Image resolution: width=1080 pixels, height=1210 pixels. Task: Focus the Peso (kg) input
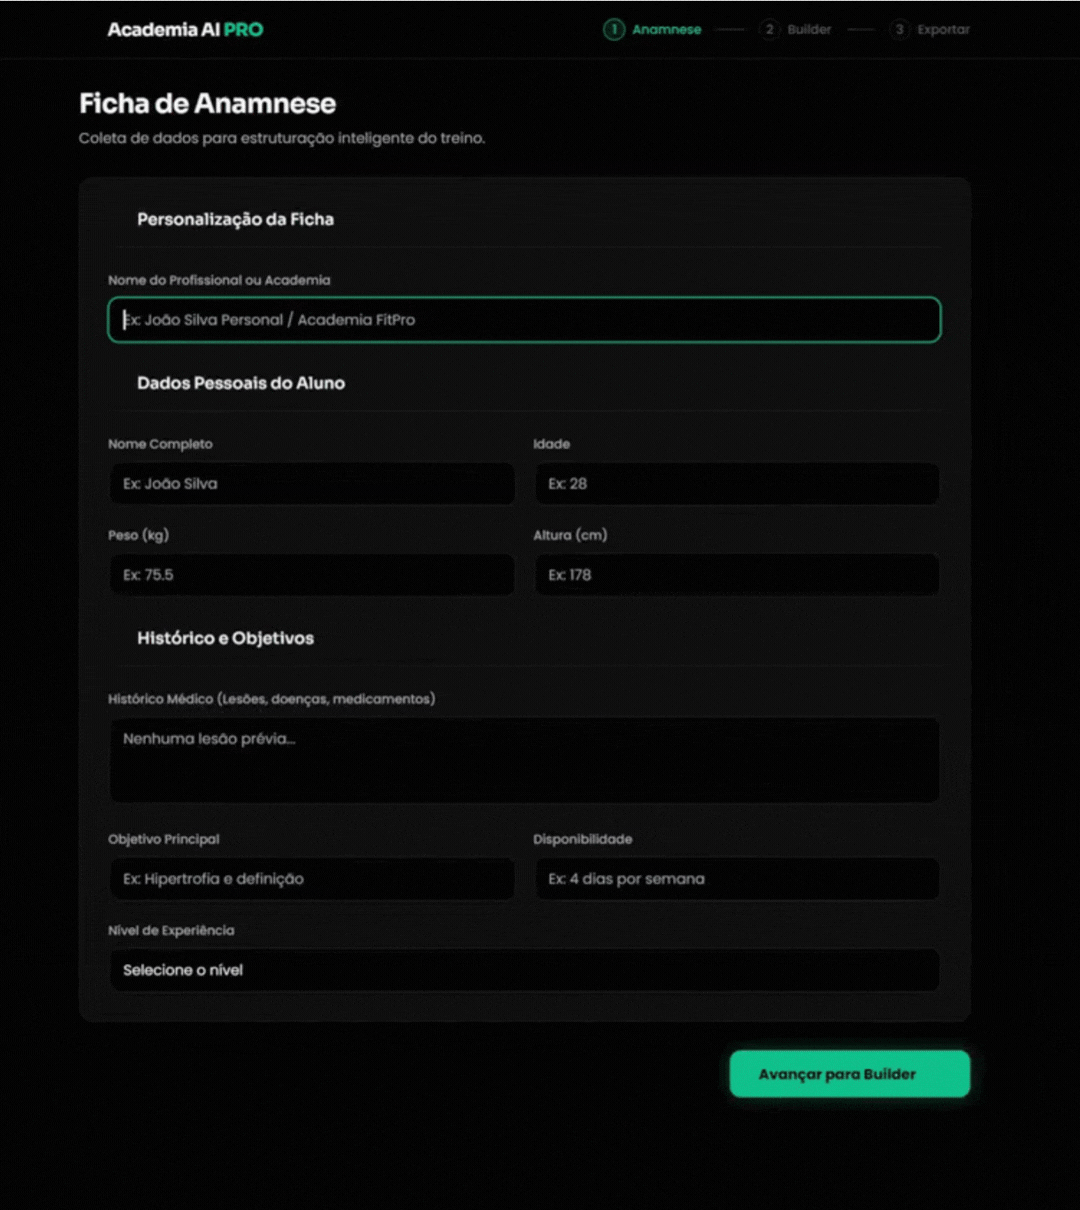(311, 575)
